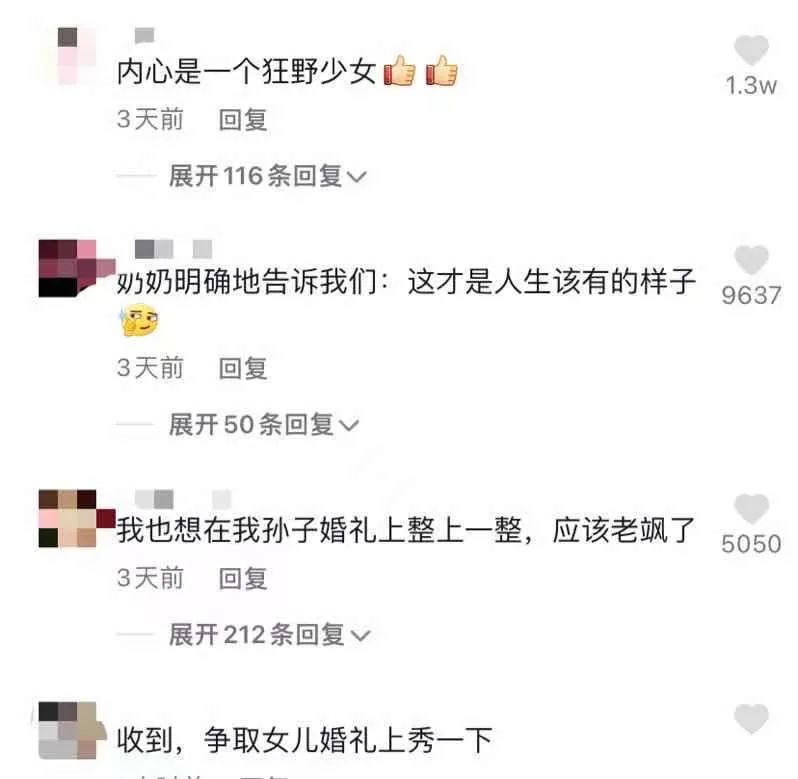Tap second thumbs-up emoji in top comment
798x779 pixels.
coord(442,70)
